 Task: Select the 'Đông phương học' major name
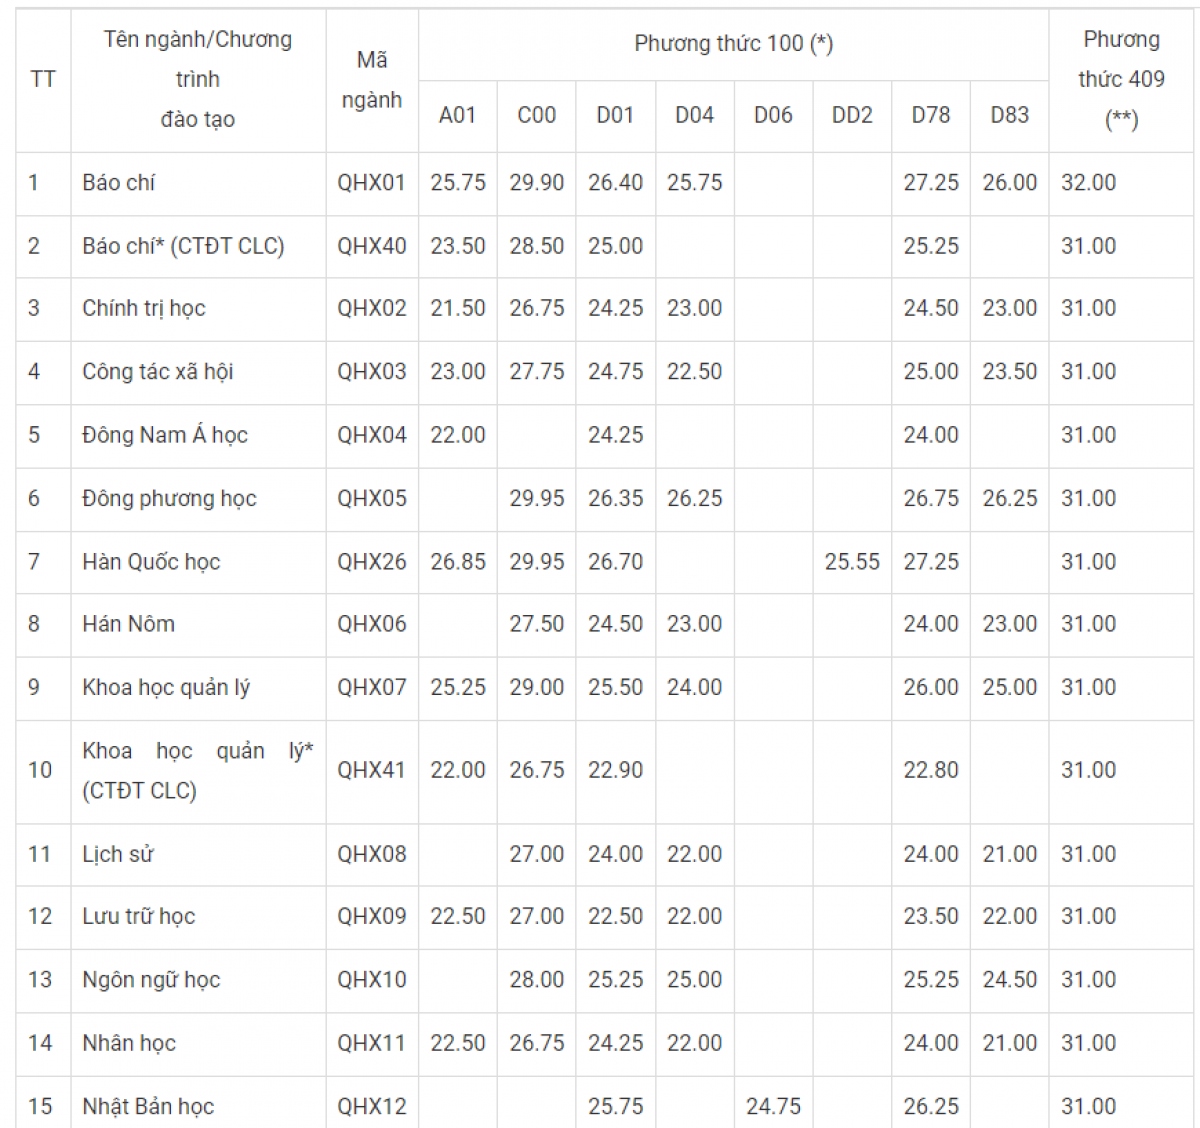[169, 498]
